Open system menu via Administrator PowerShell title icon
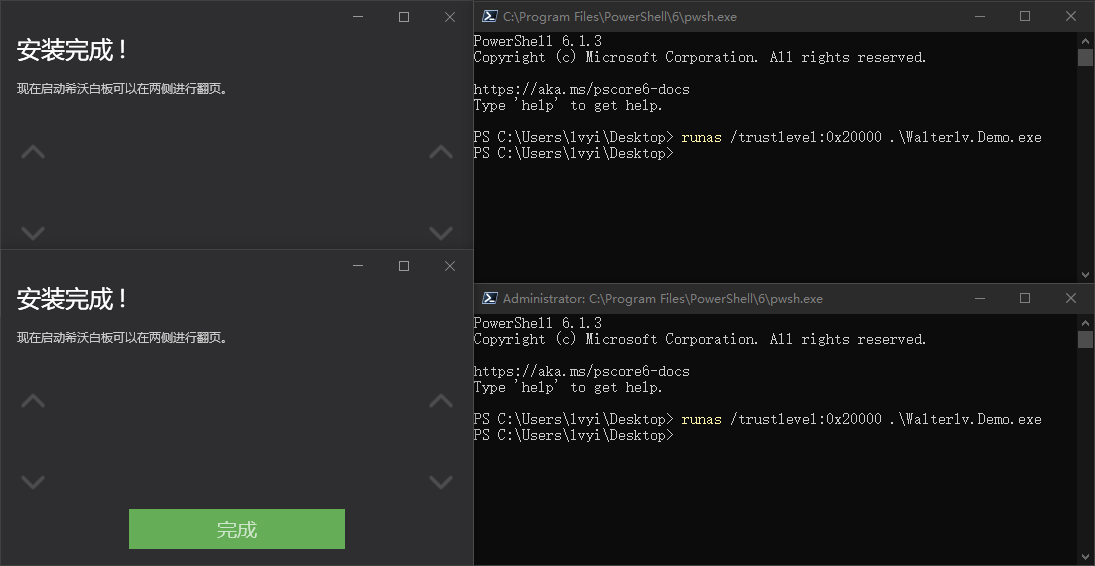This screenshot has height=566, width=1095. coord(490,298)
